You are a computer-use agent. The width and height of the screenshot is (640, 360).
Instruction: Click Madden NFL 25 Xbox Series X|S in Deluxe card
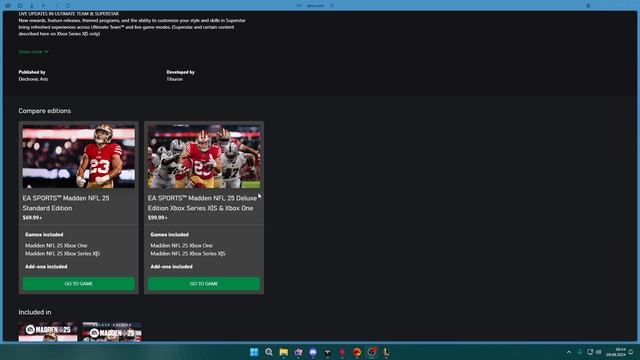click(188, 253)
